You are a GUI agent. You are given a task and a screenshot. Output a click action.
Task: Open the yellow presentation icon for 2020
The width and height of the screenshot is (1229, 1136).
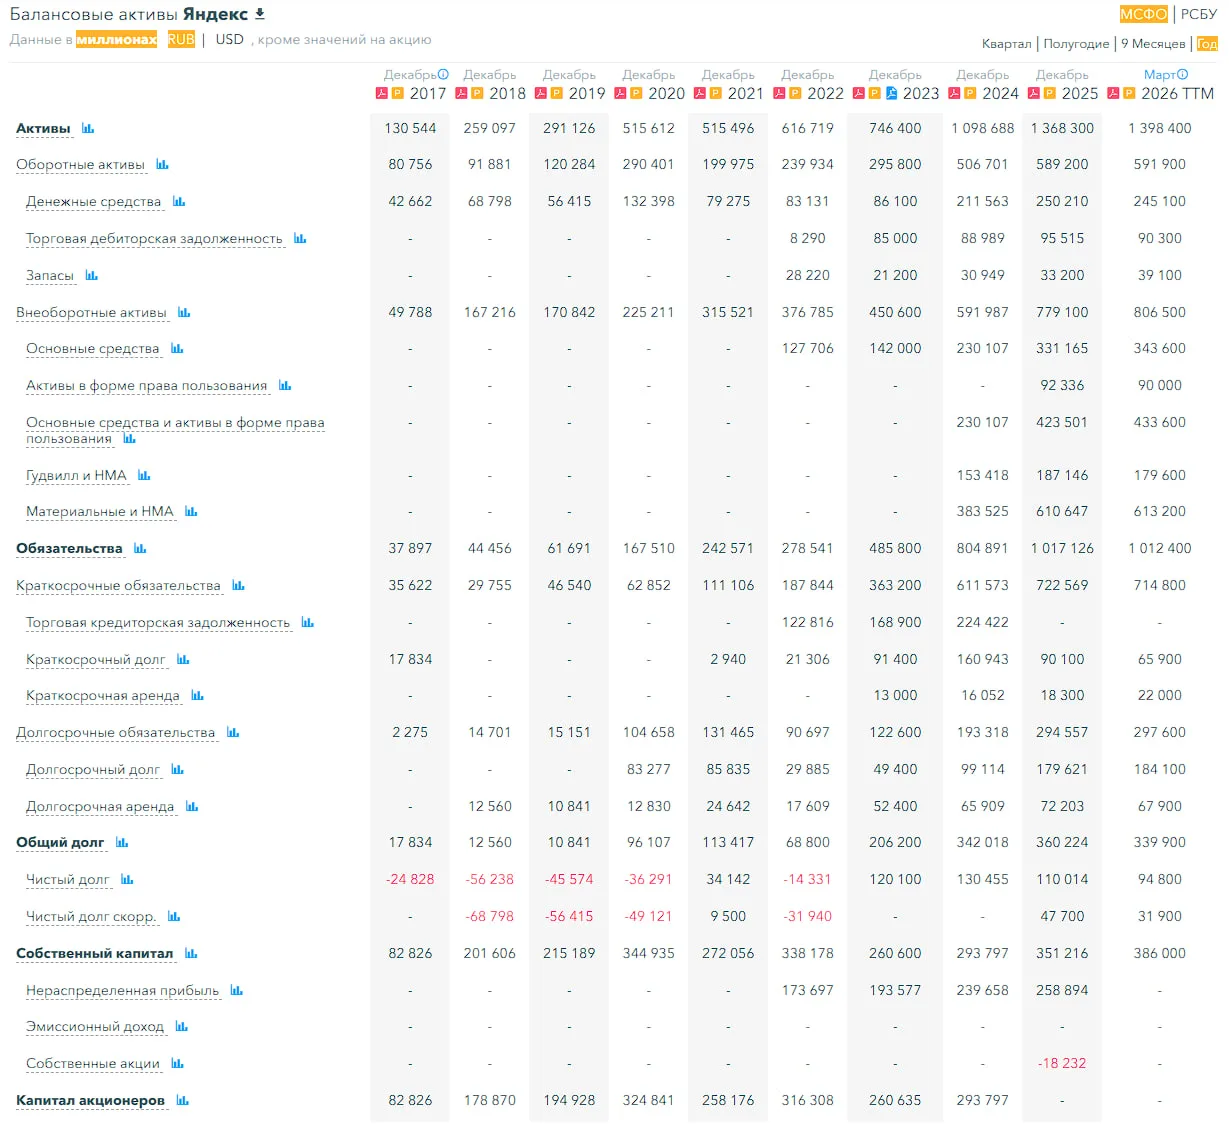636,93
